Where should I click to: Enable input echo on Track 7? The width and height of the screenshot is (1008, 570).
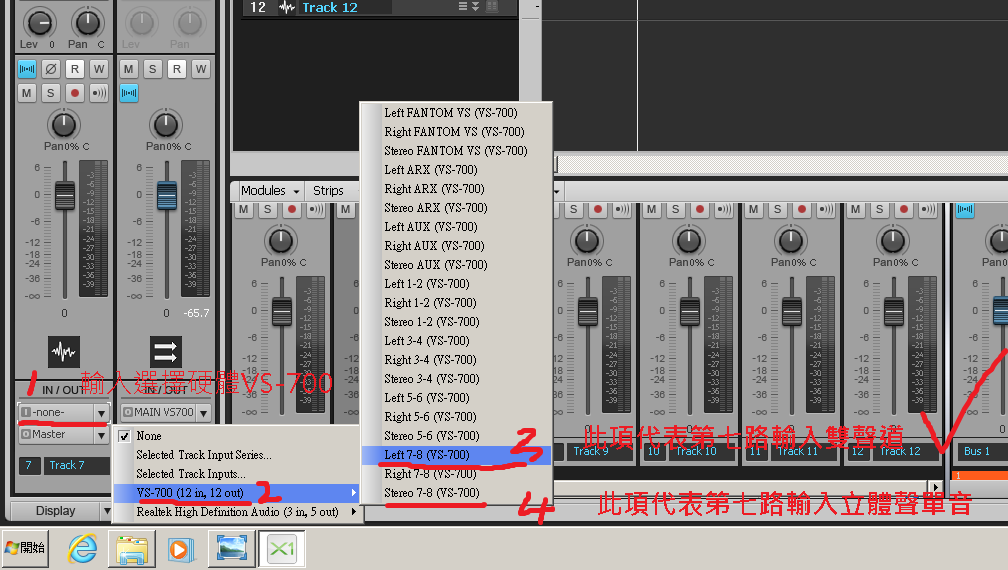99,93
